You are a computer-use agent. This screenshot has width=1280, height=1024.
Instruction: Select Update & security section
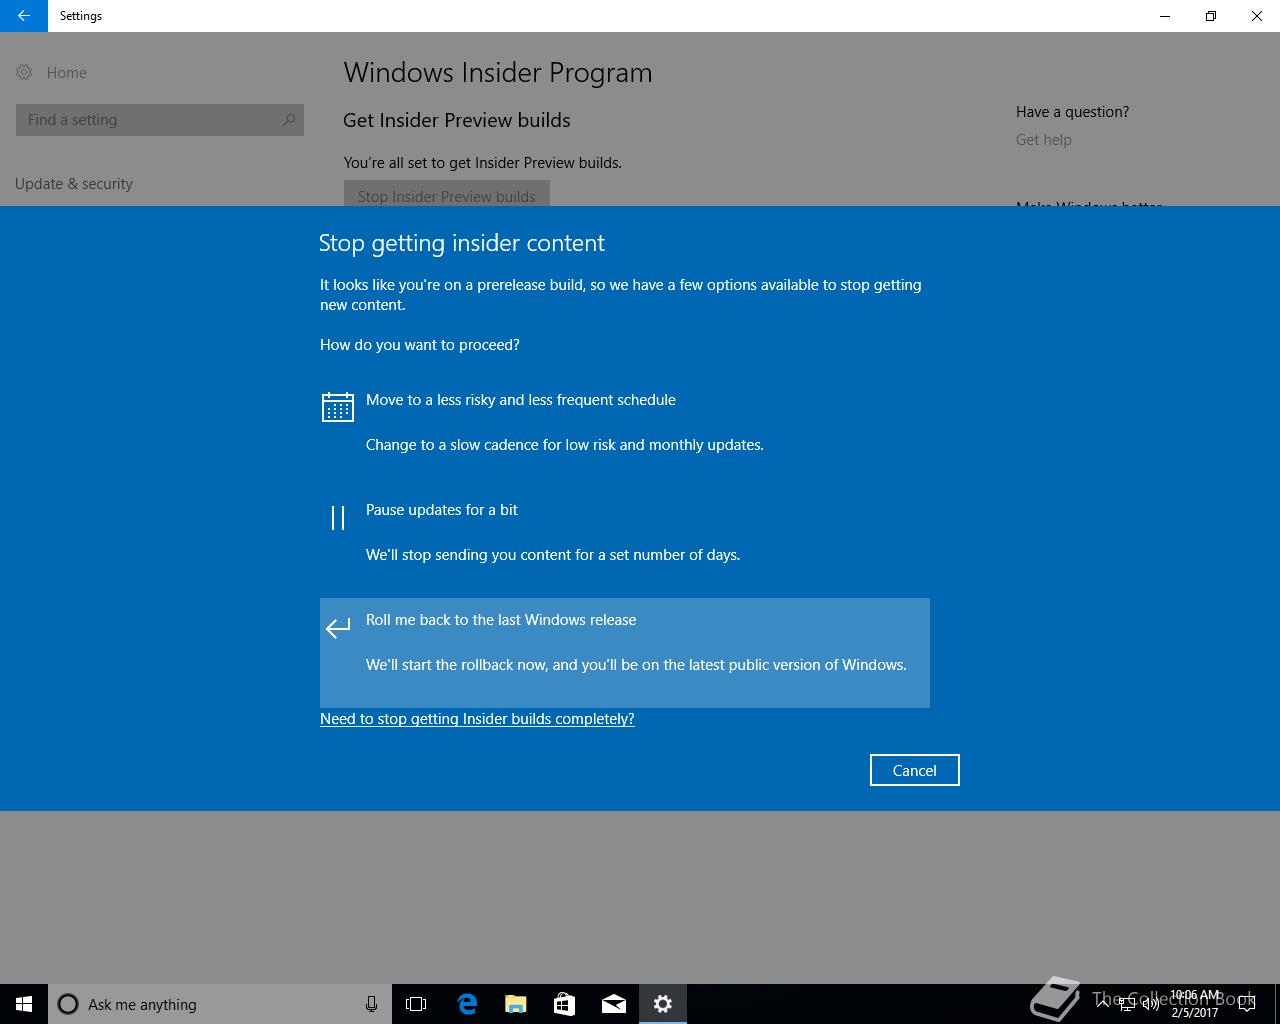tap(74, 184)
